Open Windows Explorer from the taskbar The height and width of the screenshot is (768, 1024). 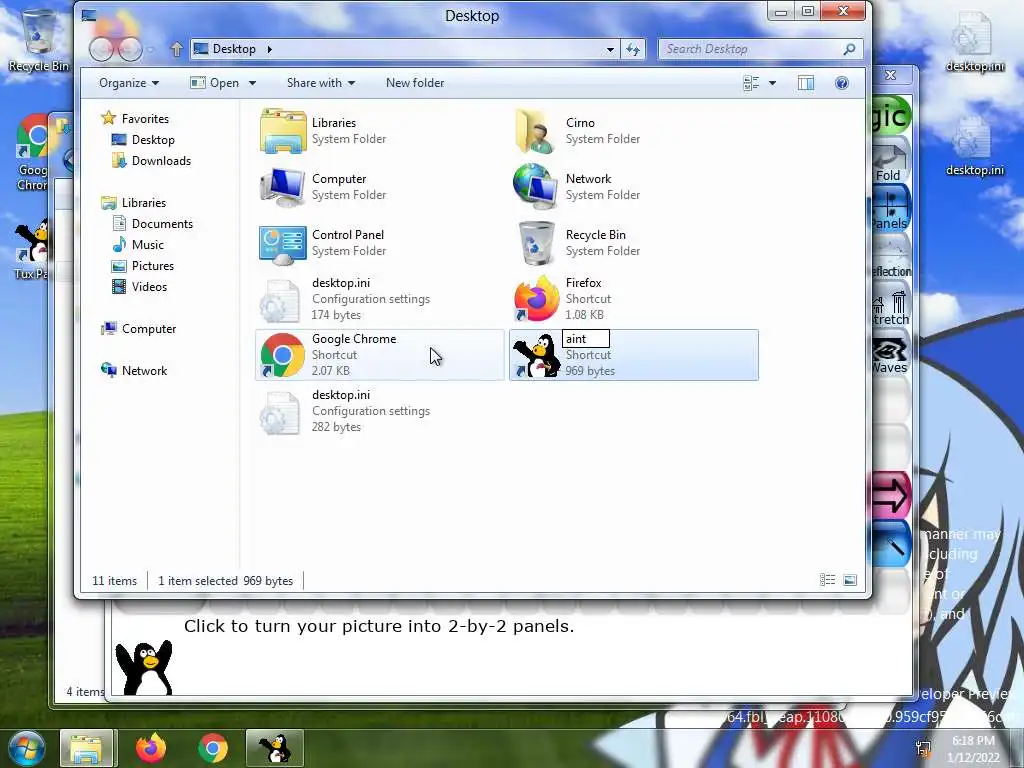coord(87,748)
